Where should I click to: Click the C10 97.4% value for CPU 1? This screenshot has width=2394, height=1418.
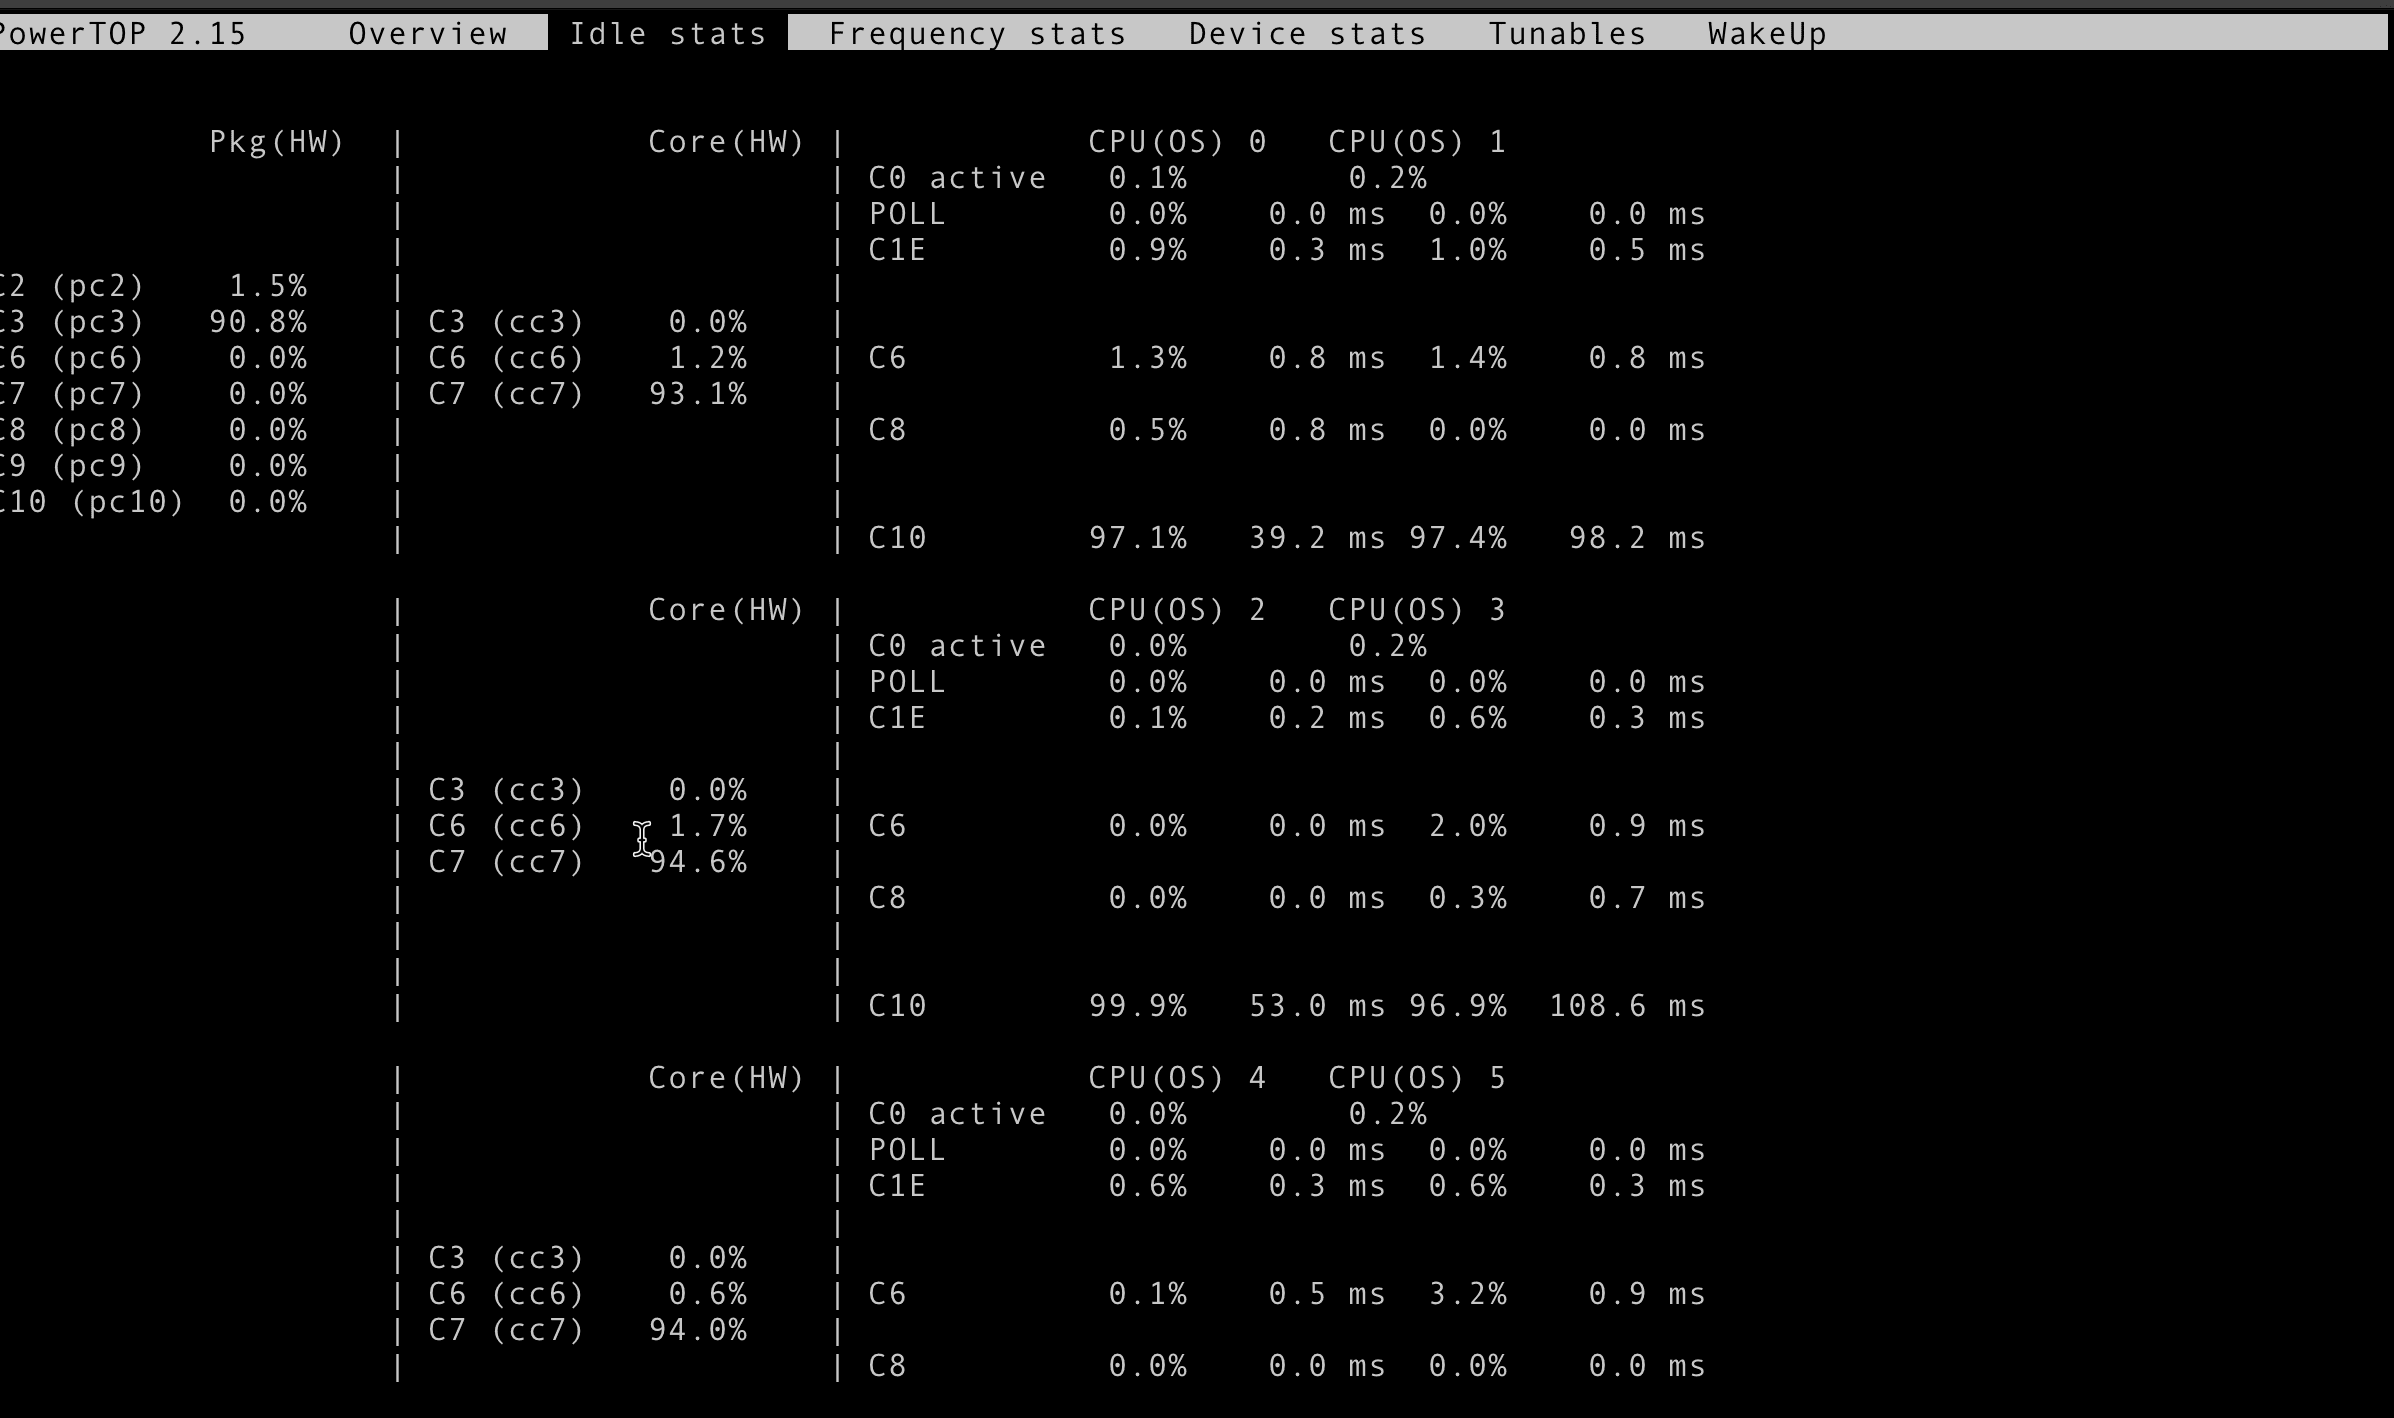tap(1458, 538)
